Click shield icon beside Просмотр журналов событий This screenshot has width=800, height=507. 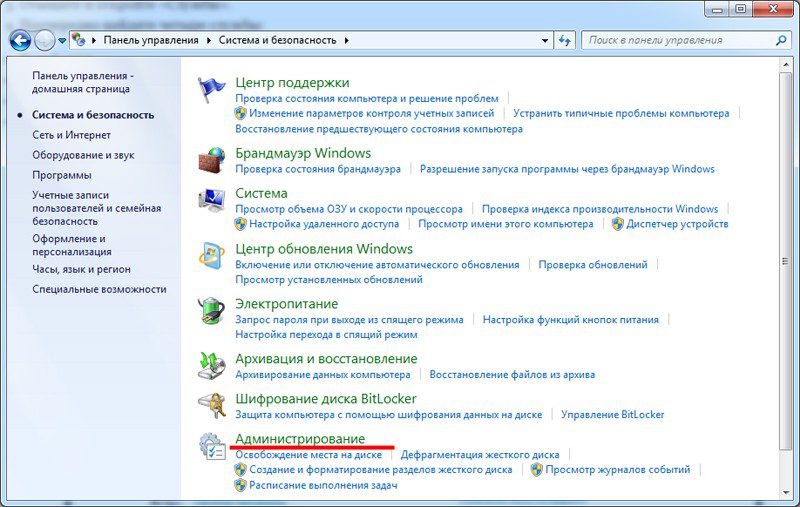click(x=536, y=470)
